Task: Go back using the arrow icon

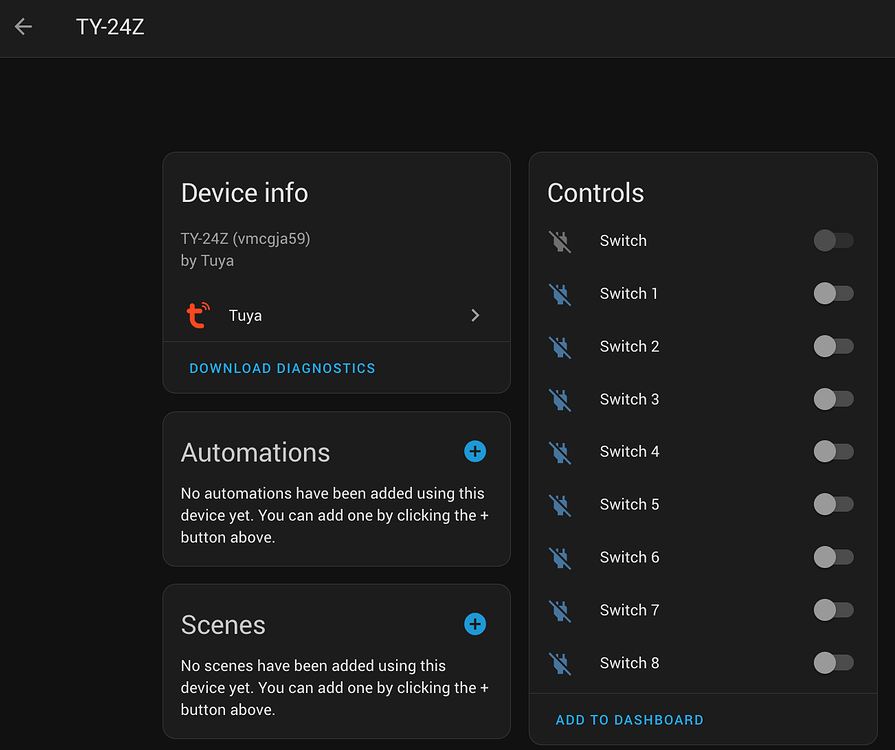Action: (x=23, y=26)
